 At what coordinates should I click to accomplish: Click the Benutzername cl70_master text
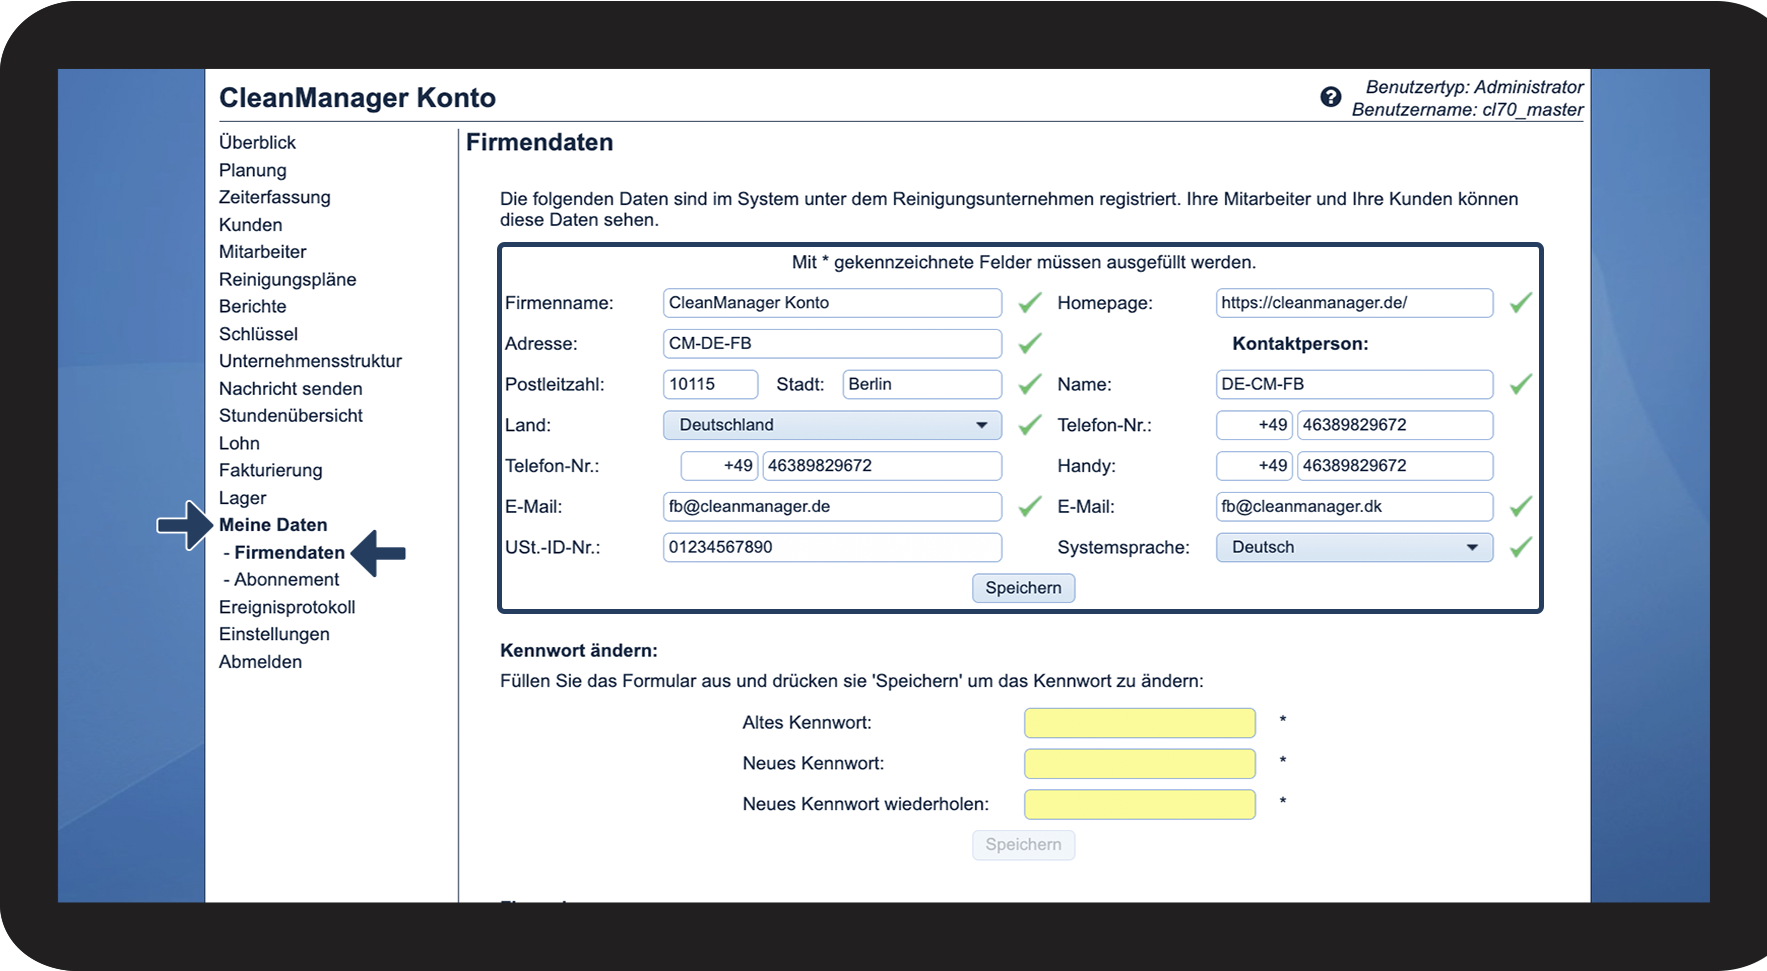(1467, 110)
